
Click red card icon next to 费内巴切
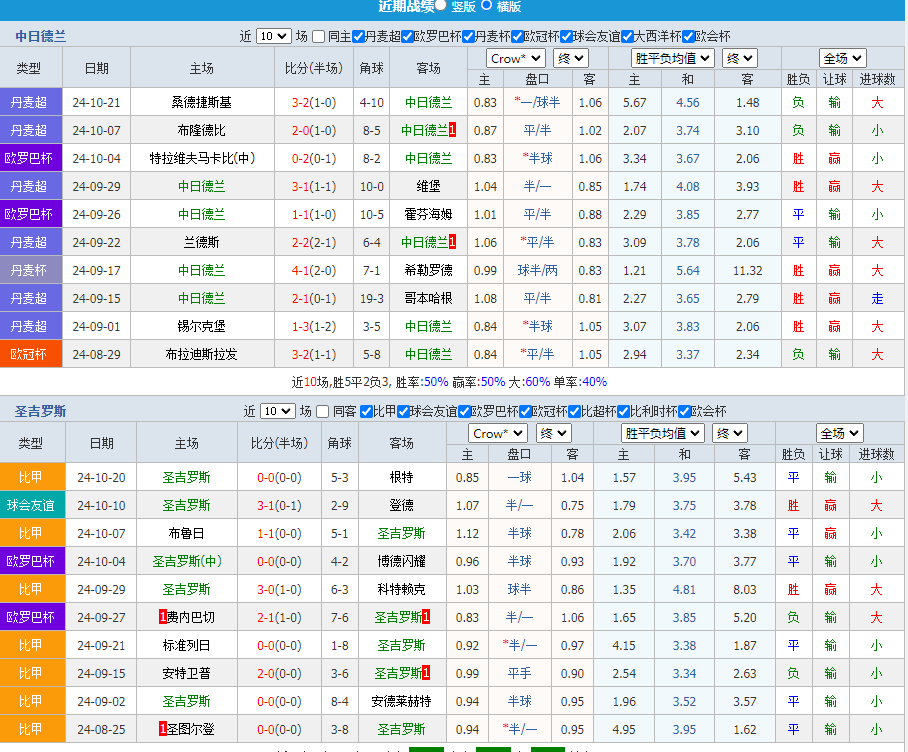164,617
